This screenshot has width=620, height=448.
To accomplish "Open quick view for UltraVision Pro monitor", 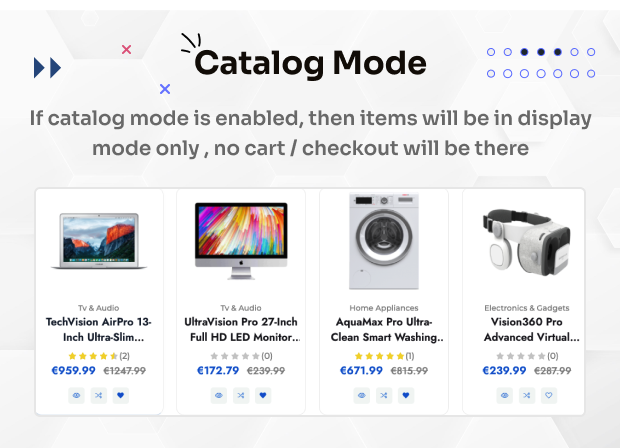I will (x=219, y=395).
